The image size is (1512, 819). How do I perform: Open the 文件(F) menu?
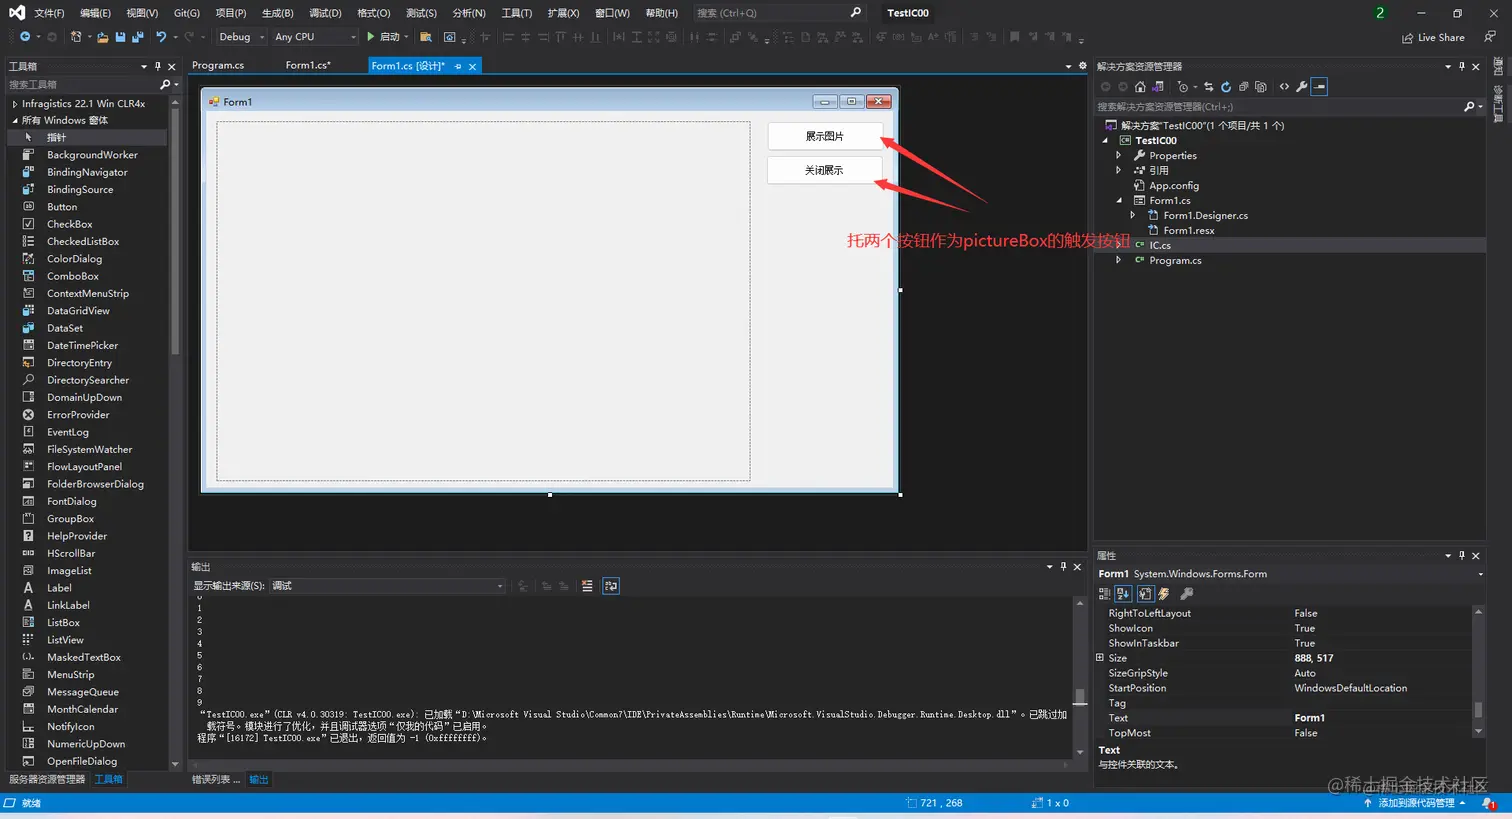(49, 13)
